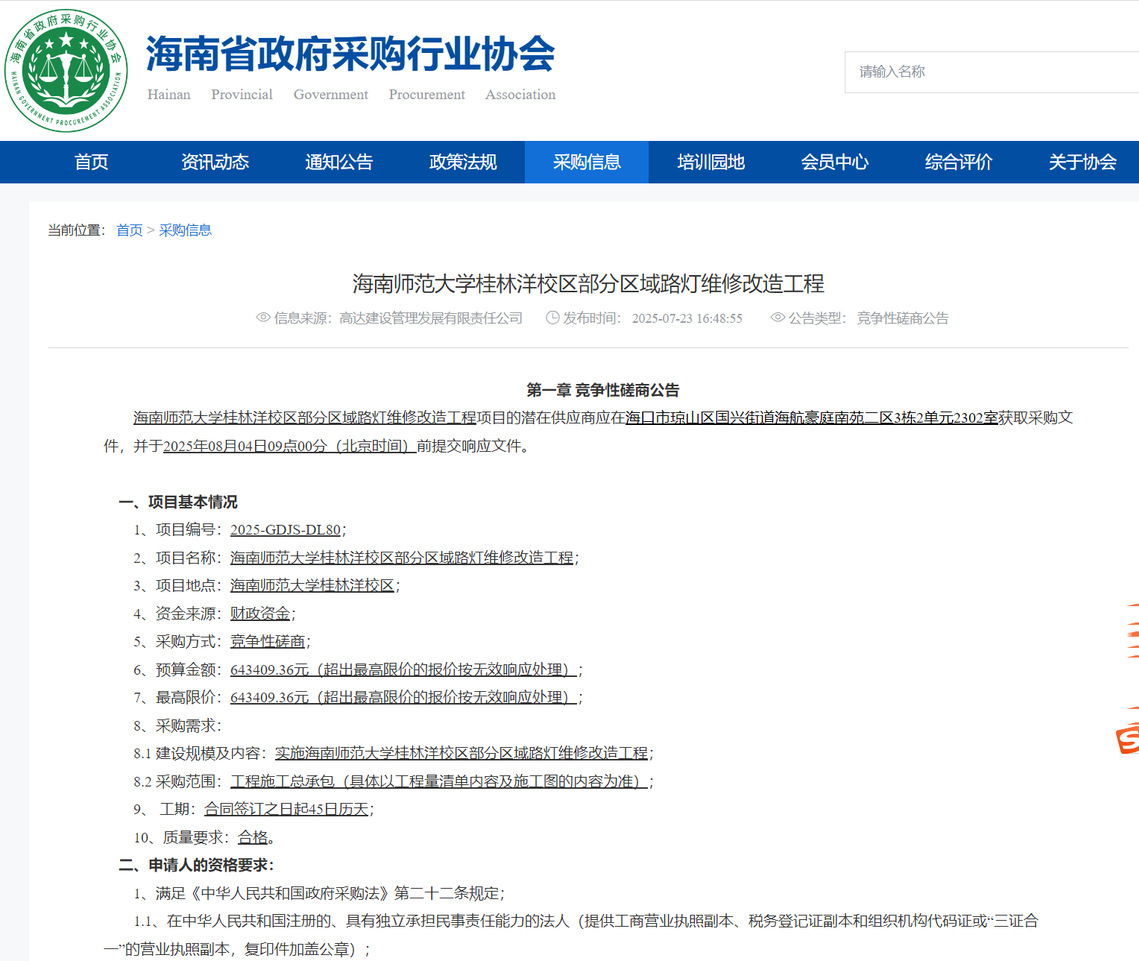Image resolution: width=1139 pixels, height=961 pixels.
Task: Navigate to 会员中心
Action: pos(835,162)
